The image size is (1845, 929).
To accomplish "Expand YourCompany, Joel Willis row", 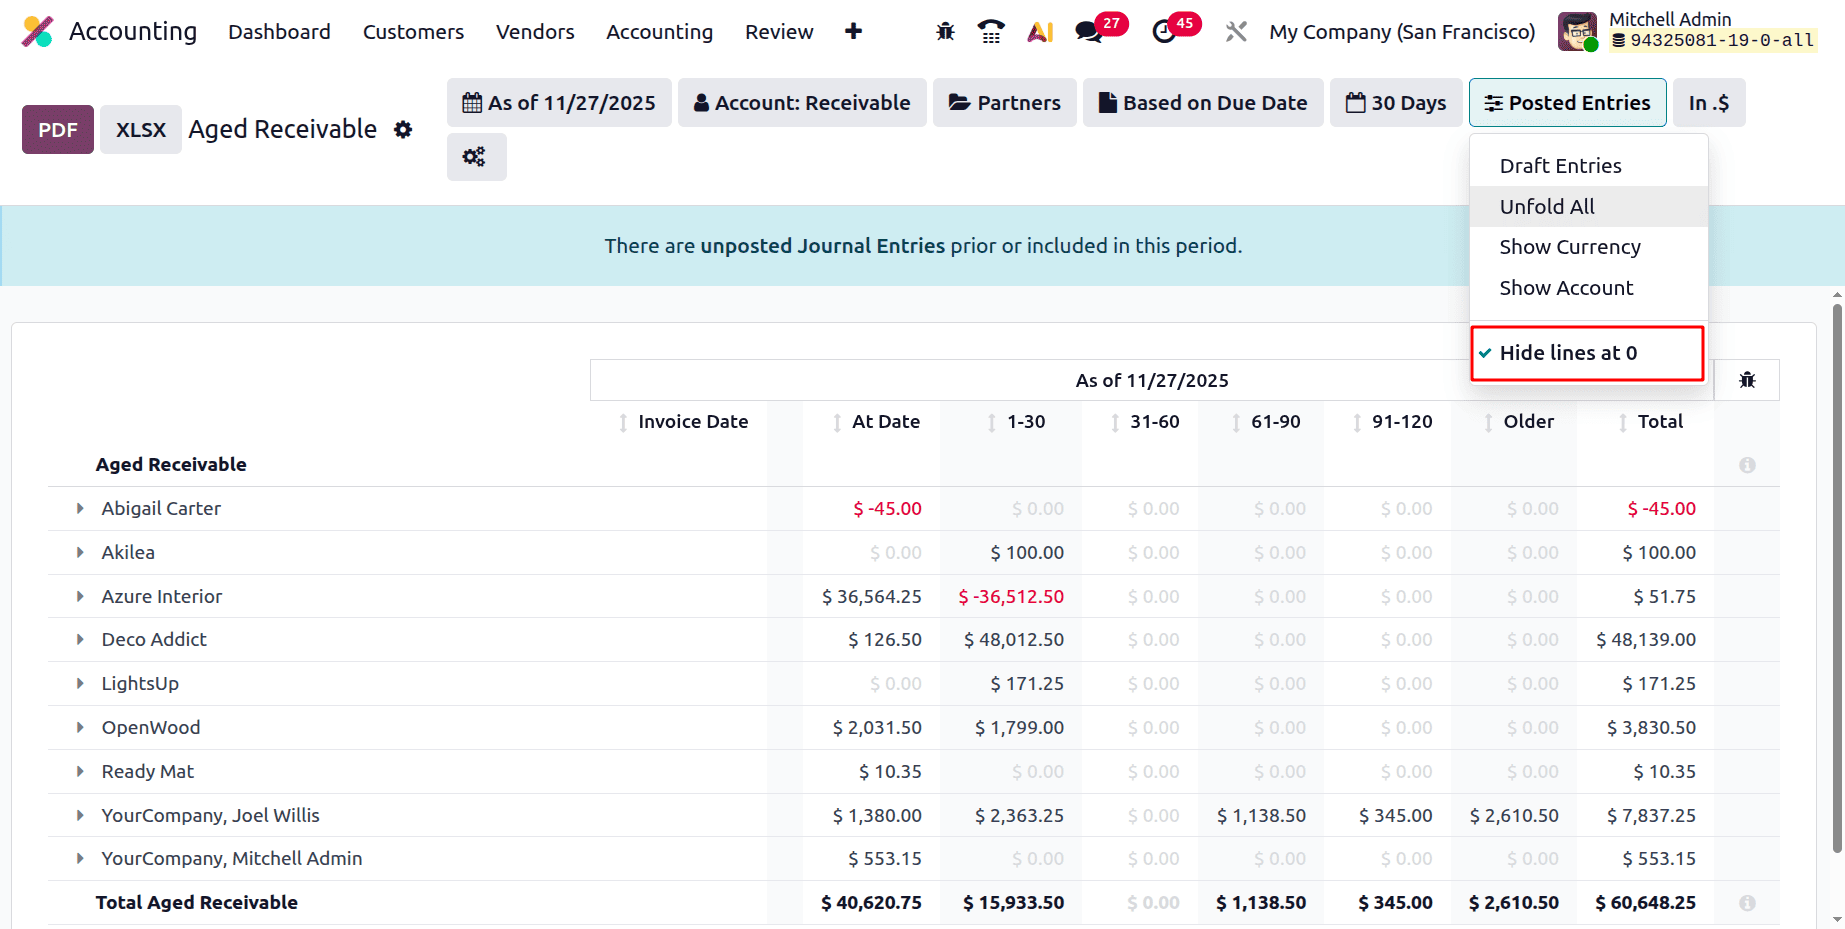I will coord(80,816).
